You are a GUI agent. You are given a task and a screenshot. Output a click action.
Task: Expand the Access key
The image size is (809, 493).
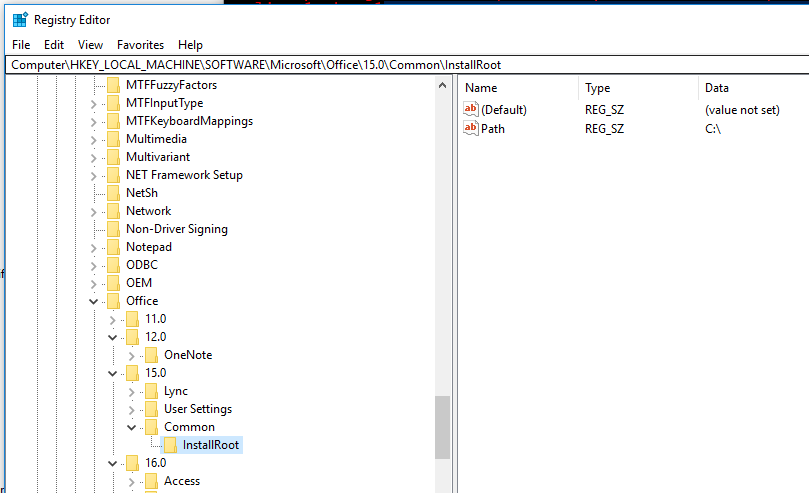[x=132, y=482]
